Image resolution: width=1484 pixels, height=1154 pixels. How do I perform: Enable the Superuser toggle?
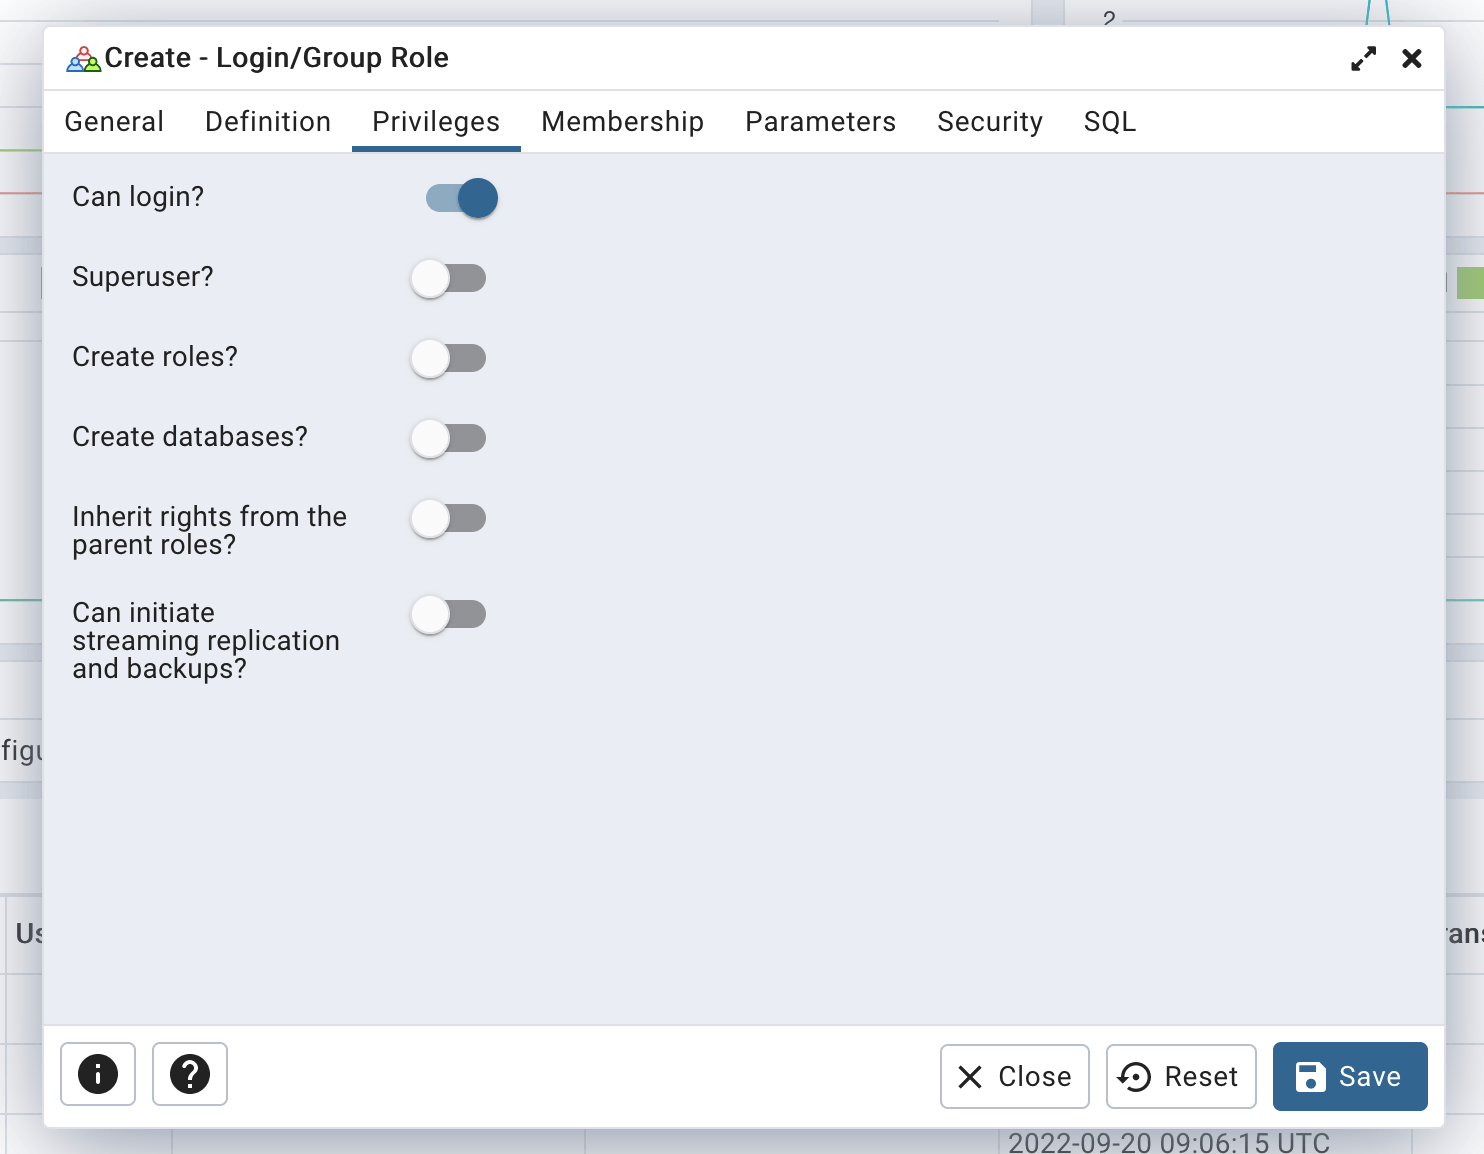click(449, 278)
